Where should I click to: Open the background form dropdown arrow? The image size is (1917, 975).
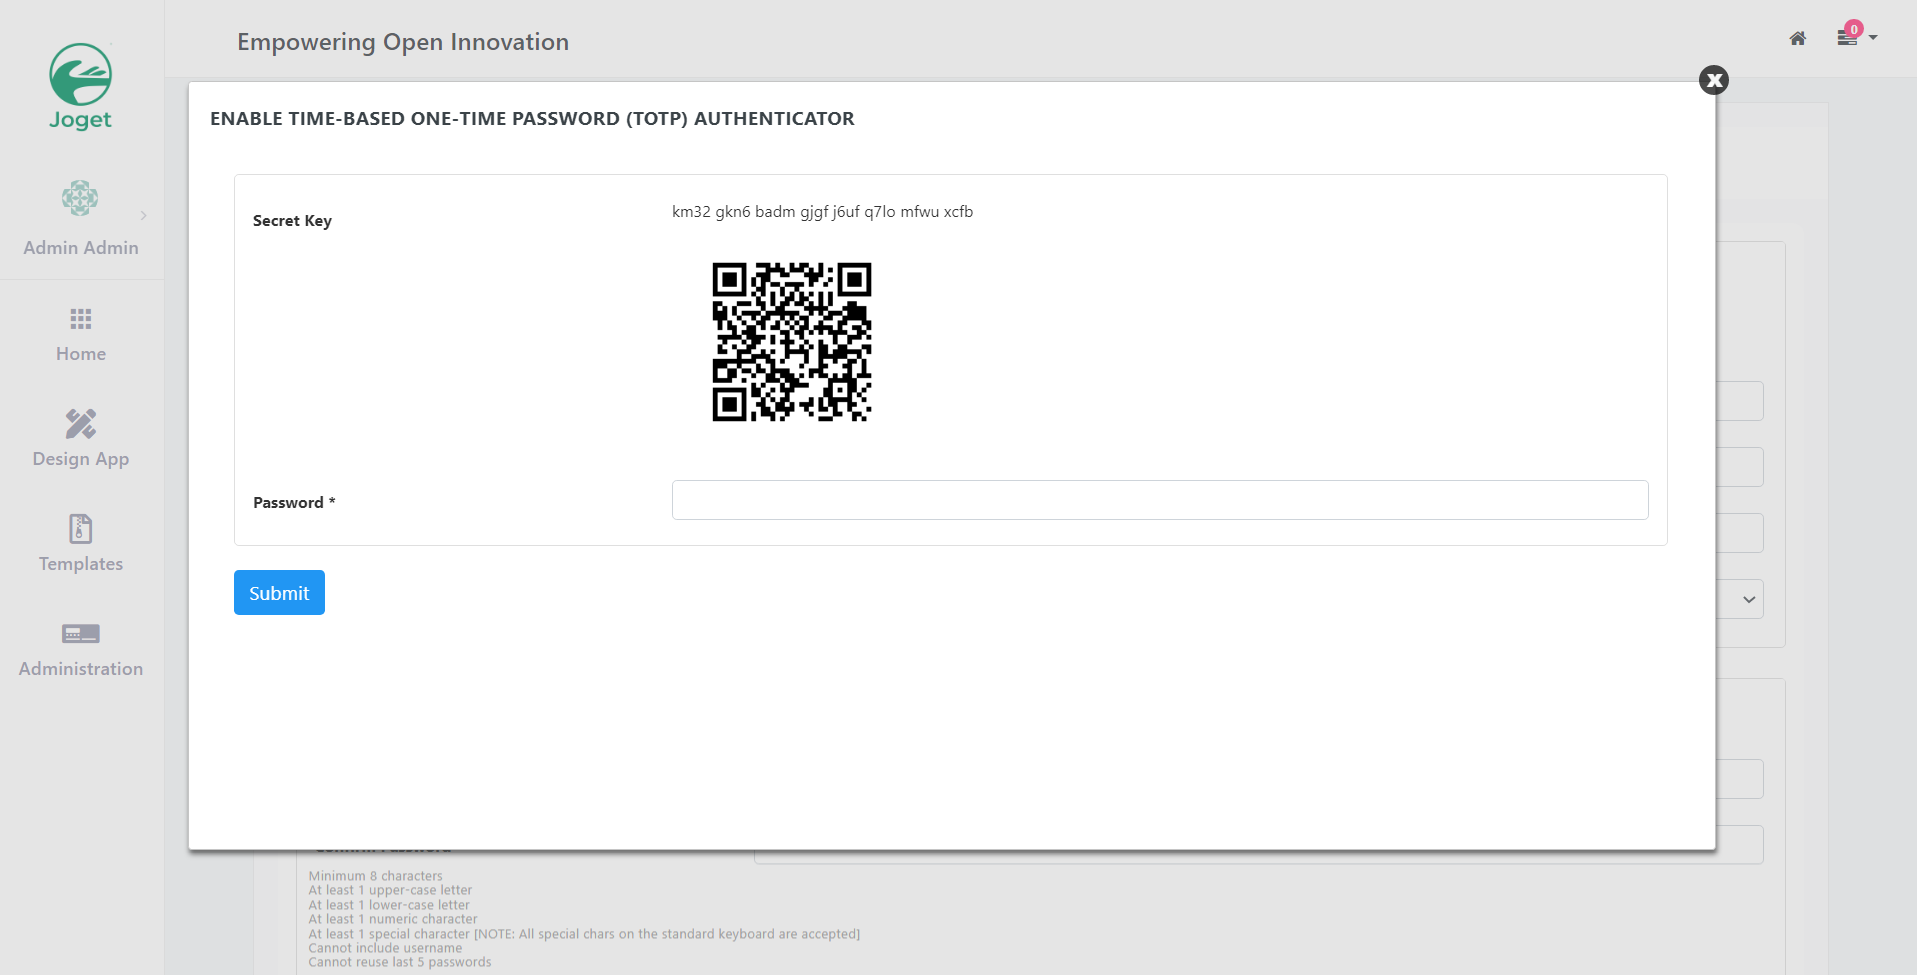point(1749,600)
